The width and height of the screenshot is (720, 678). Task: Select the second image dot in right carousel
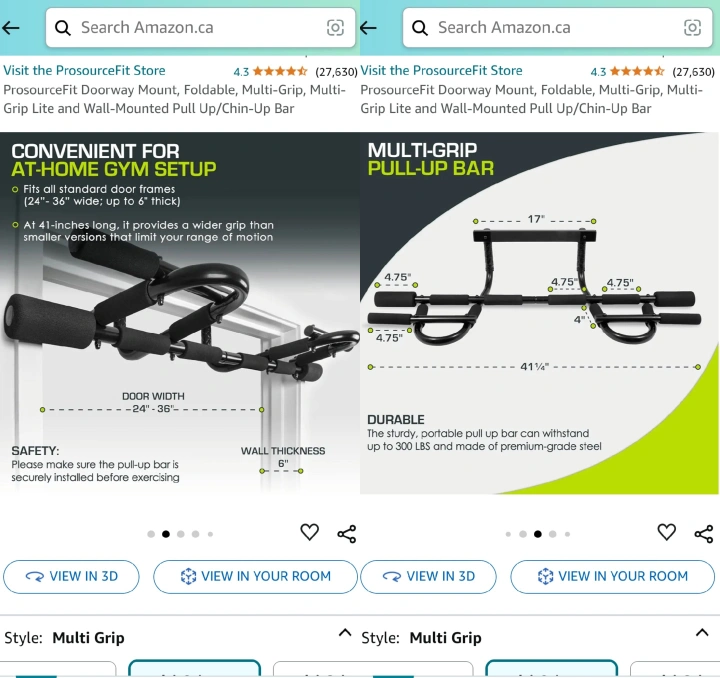[523, 534]
